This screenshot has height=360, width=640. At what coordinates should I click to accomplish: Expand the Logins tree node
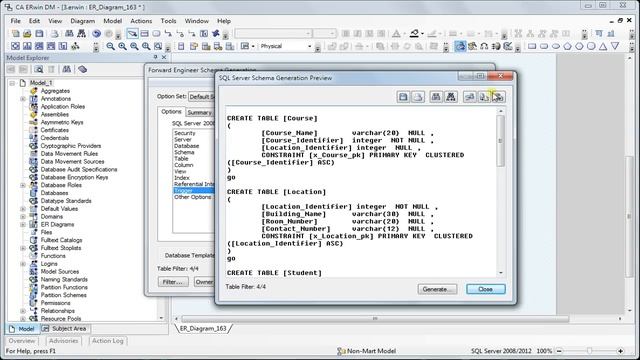(23, 264)
